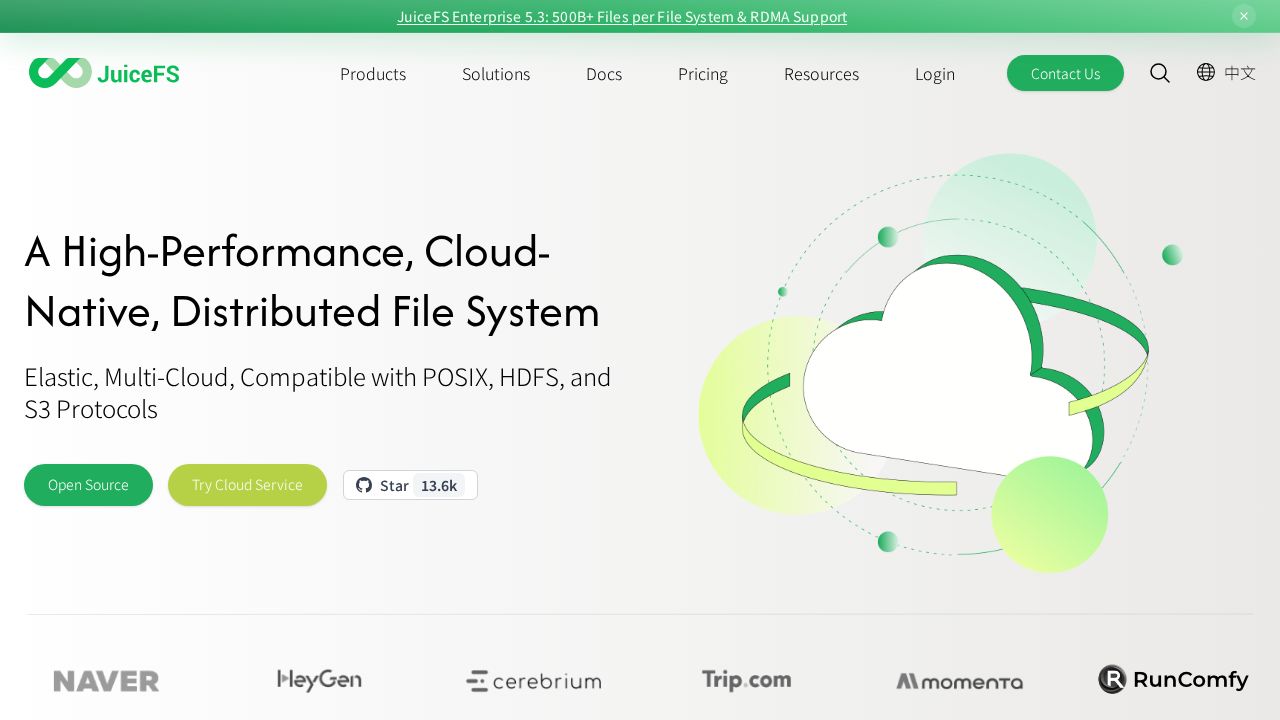Click the subtitle mentioning POSIX, HDFS, and S3
Image resolution: width=1280 pixels, height=720 pixels.
318,393
